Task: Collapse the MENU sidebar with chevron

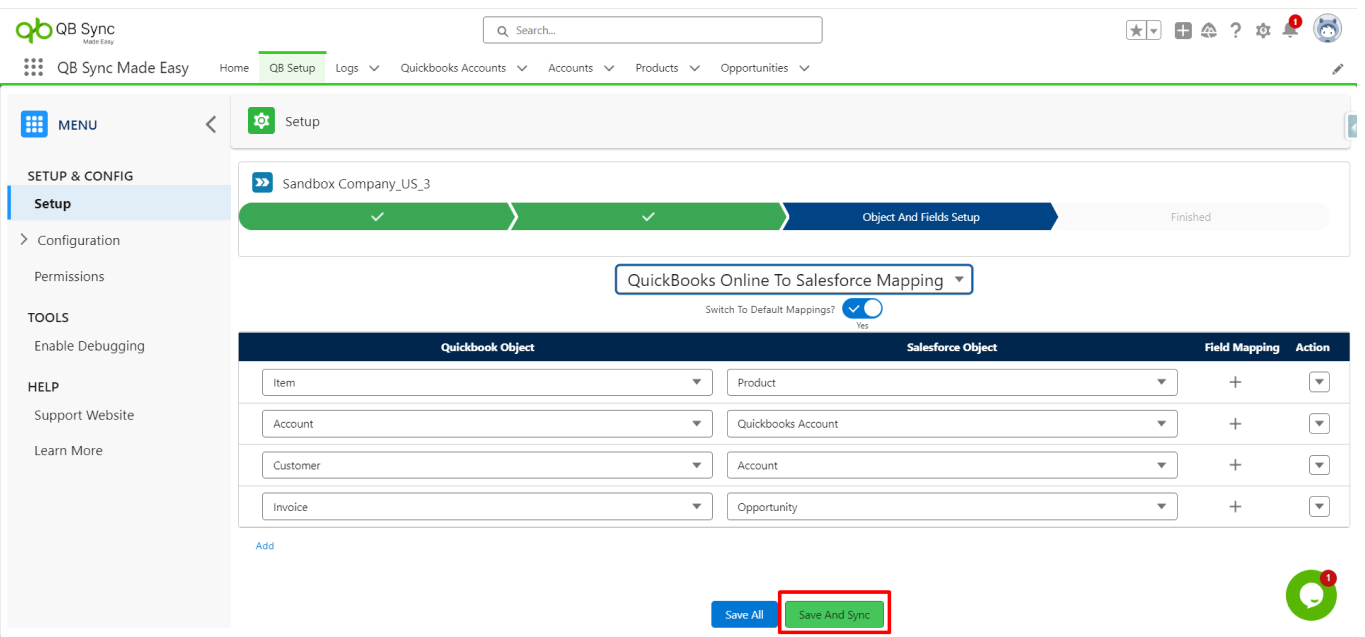Action: pyautogui.click(x=210, y=124)
